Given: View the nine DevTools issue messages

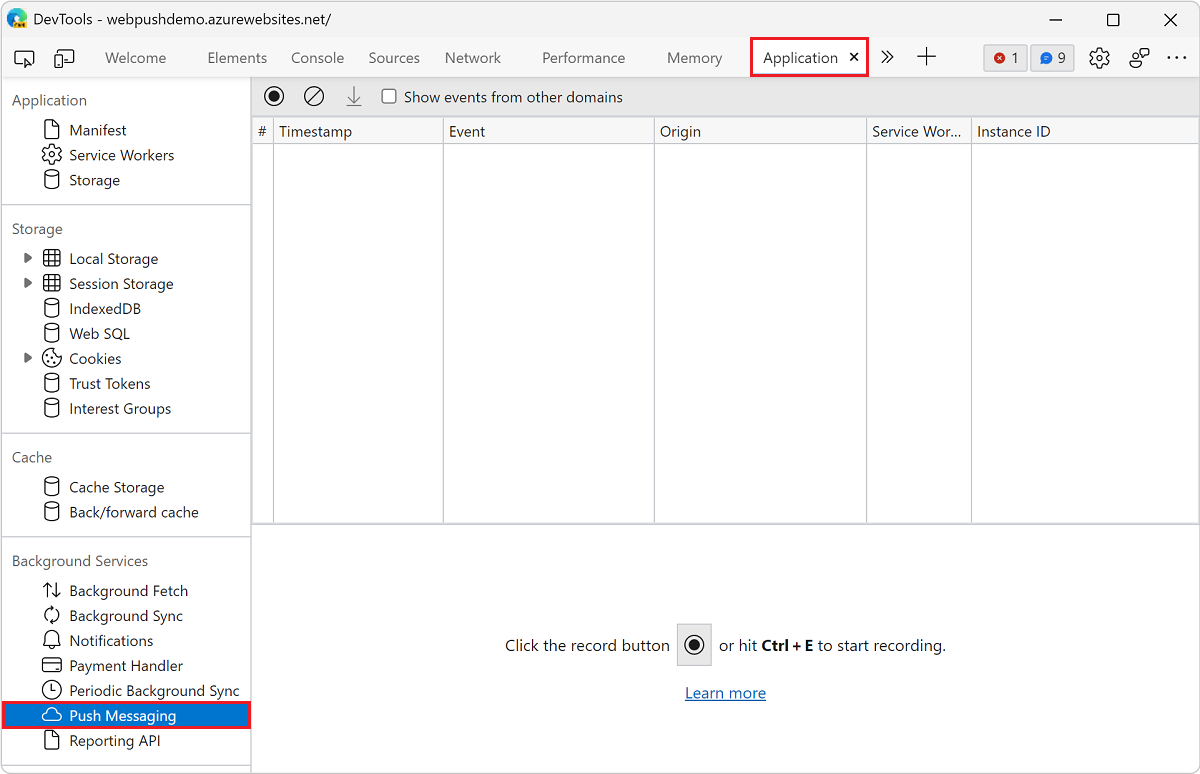Looking at the screenshot, I should (x=1051, y=58).
